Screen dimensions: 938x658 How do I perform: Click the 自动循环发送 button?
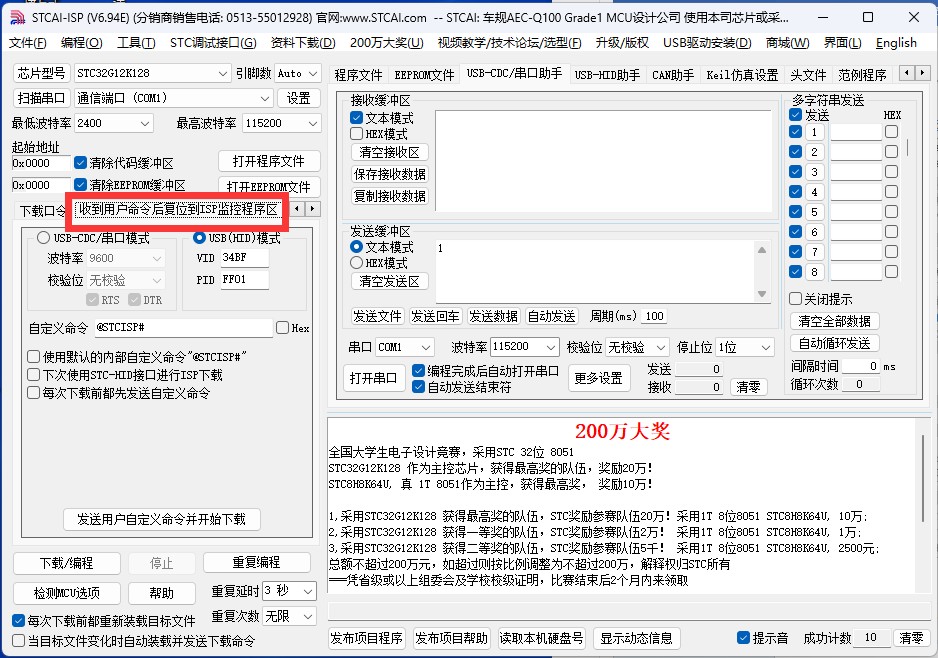coord(835,343)
